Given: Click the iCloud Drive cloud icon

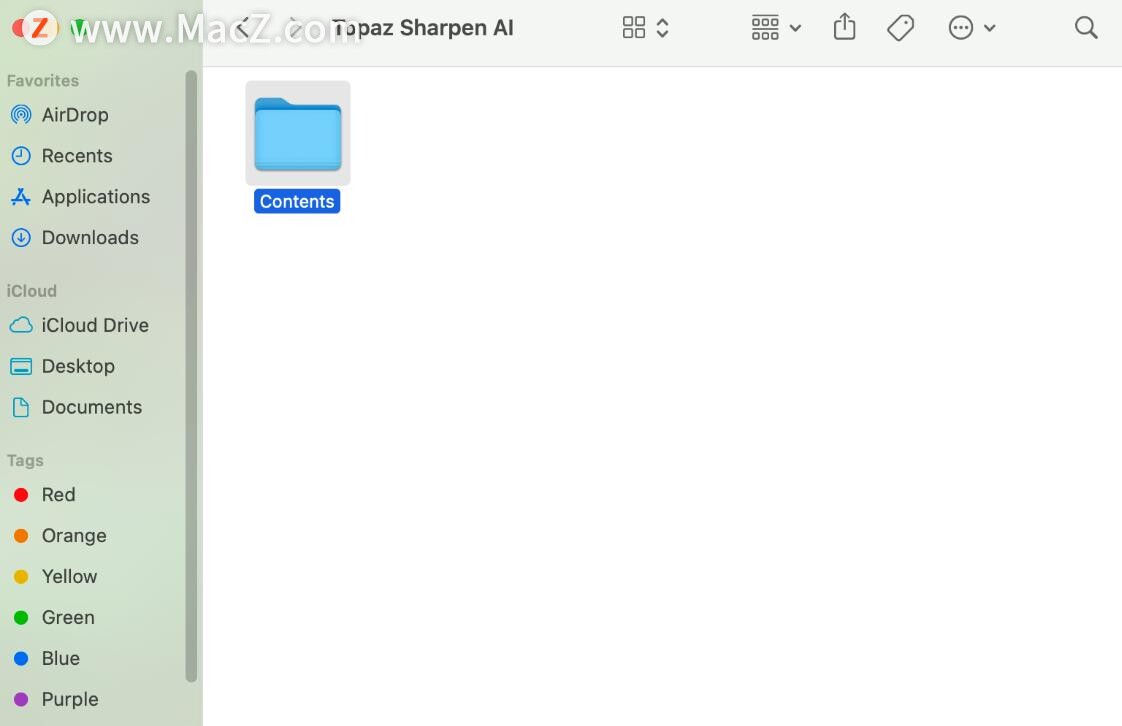Looking at the screenshot, I should point(21,325).
